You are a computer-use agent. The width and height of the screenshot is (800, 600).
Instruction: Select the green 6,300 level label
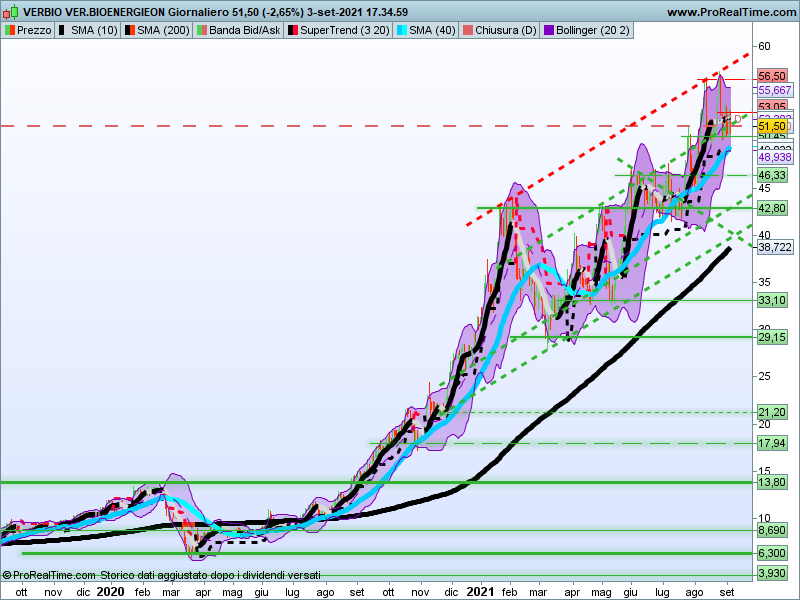pyautogui.click(x=772, y=553)
